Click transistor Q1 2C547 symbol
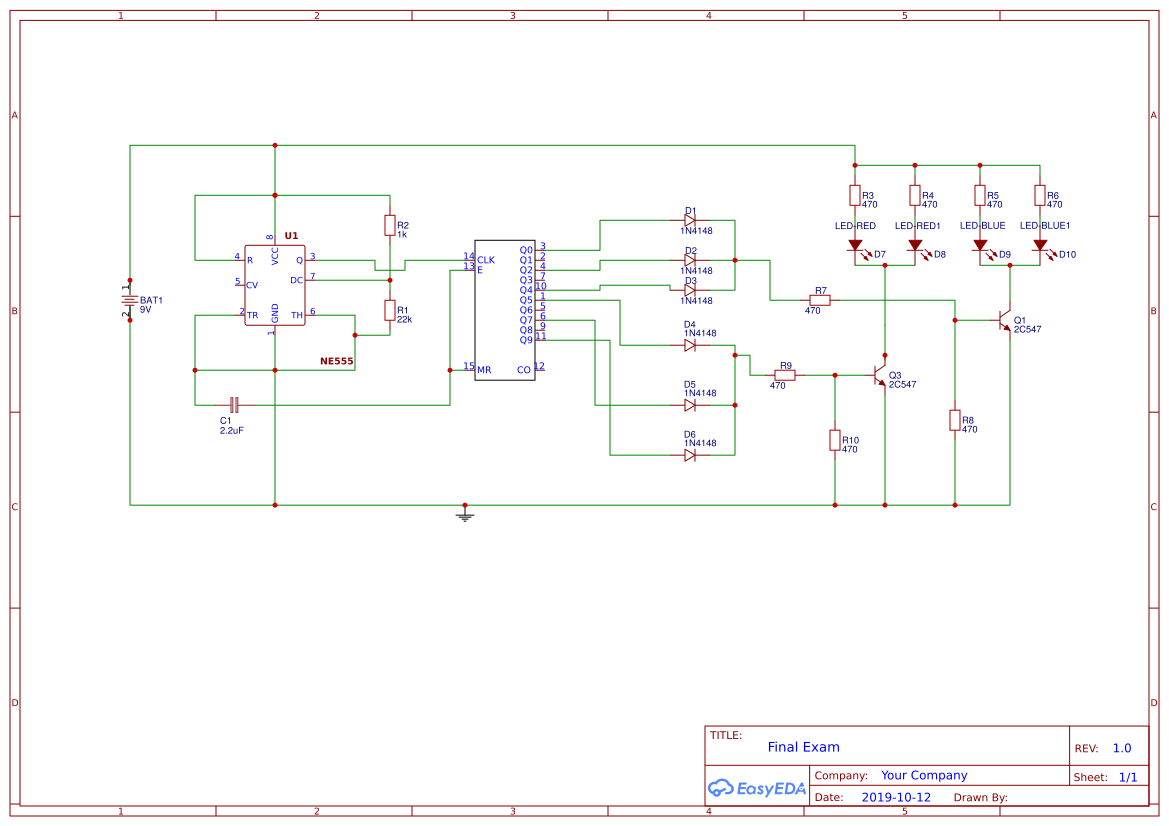 pyautogui.click(x=1004, y=320)
